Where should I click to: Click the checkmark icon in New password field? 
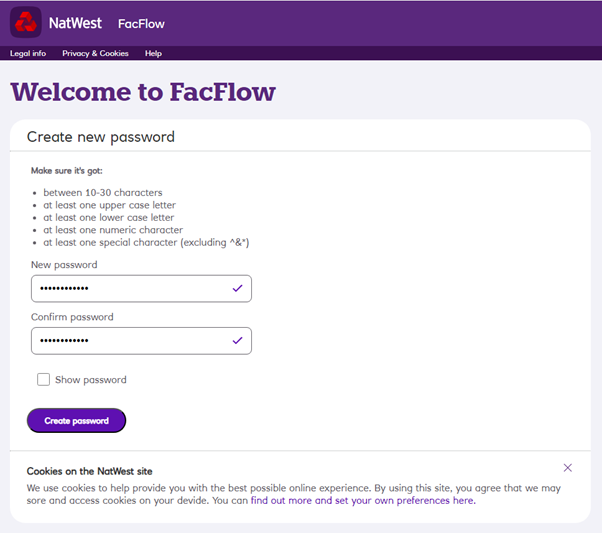(x=237, y=288)
